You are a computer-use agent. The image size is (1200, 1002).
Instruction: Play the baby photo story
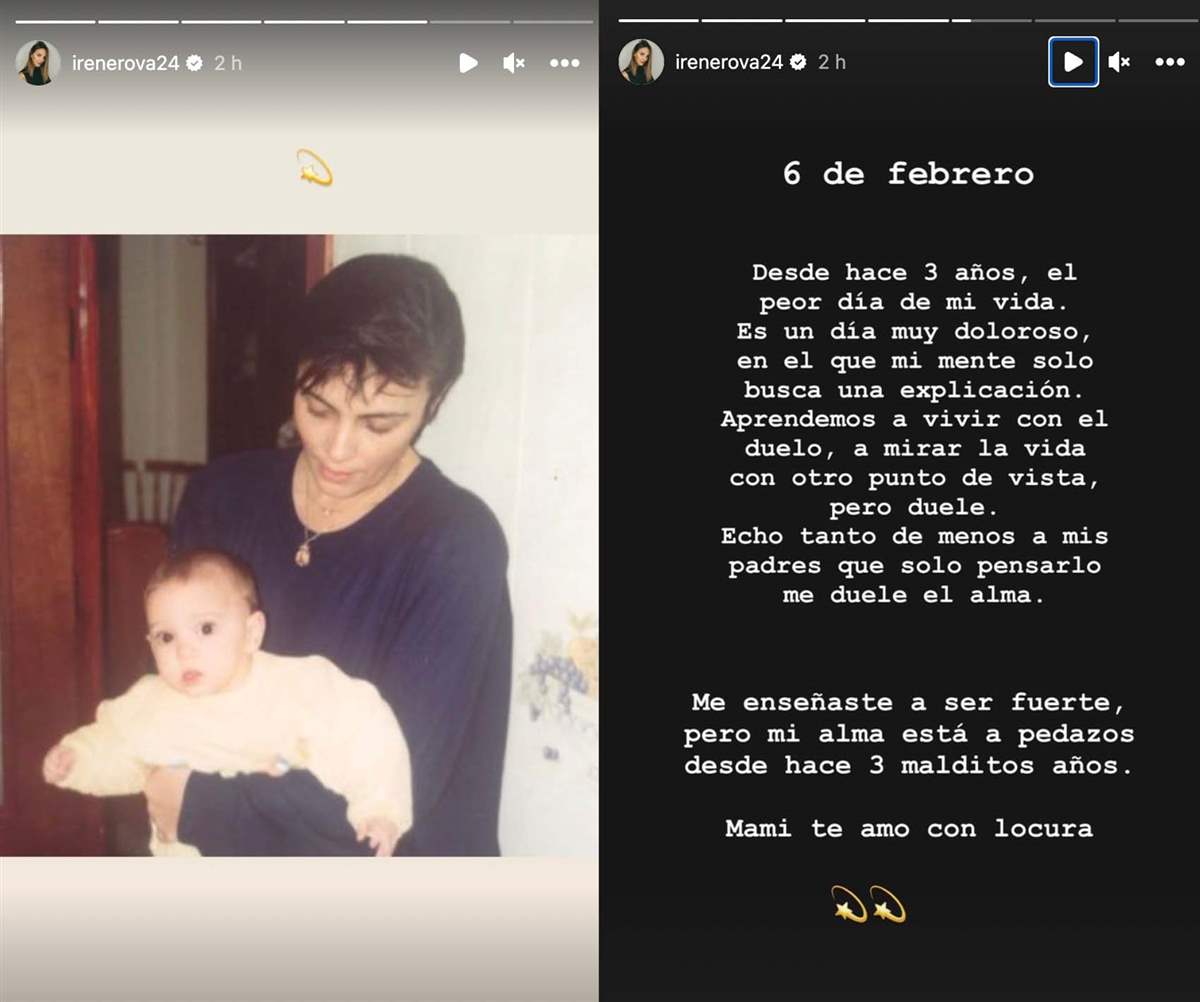tap(468, 63)
